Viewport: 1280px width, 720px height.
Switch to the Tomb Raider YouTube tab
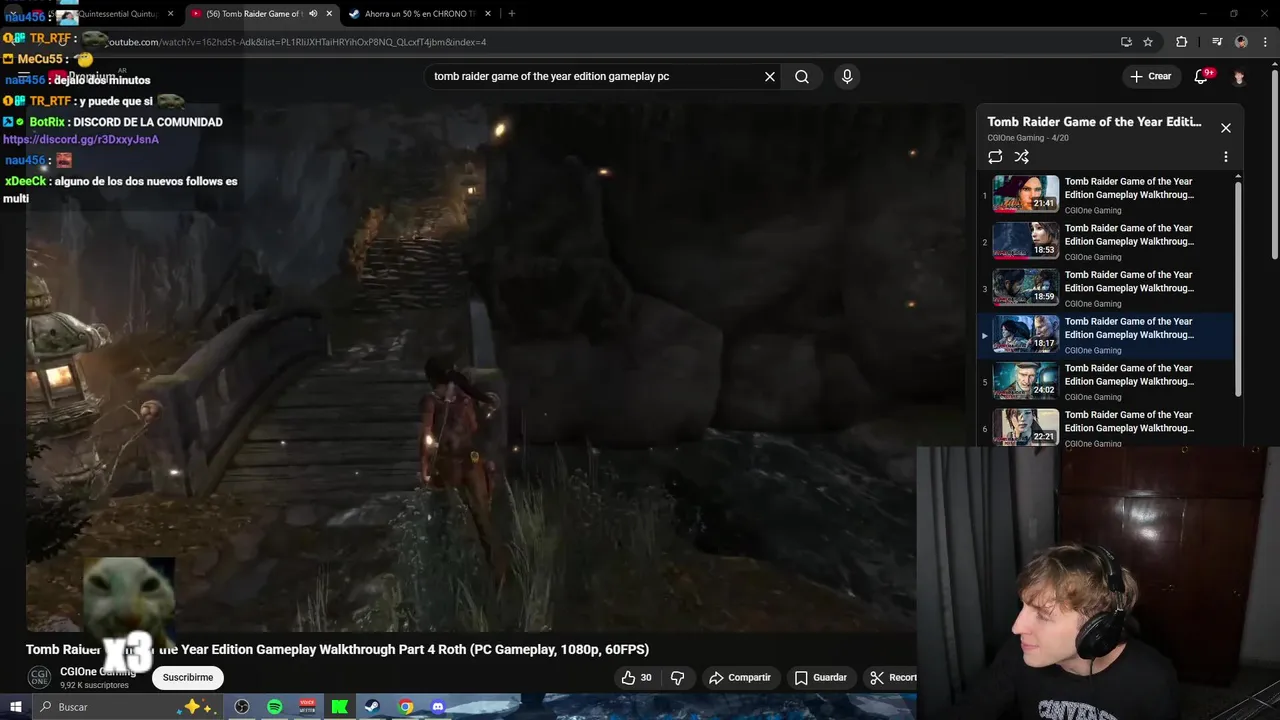point(255,14)
